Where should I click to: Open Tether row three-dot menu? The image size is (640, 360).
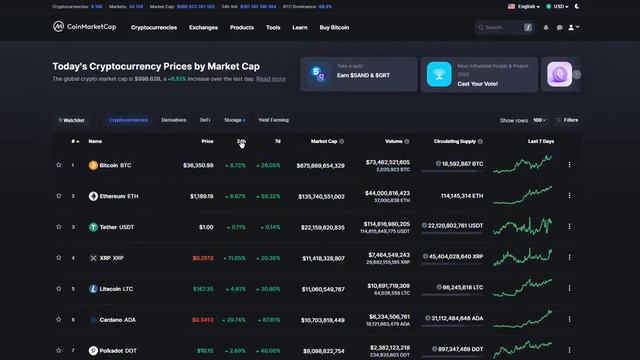569,227
